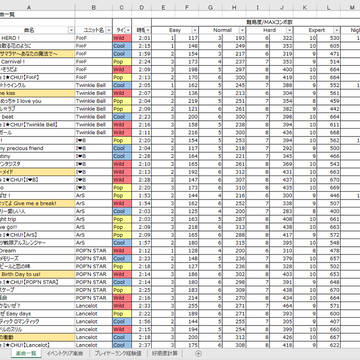This screenshot has width=360, height=360.
Task: Click the POP'N STAR unit cell in Dream row
Action: [94, 250]
